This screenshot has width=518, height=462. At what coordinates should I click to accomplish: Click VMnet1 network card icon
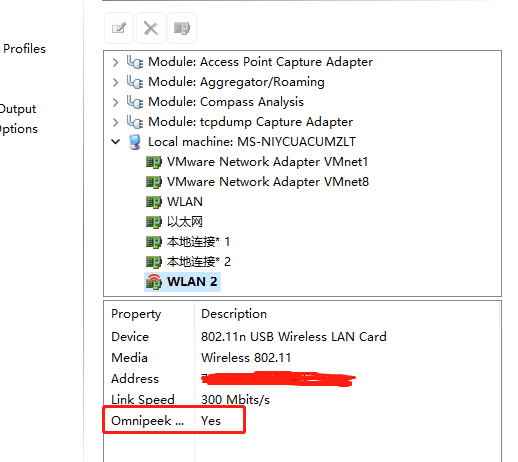(154, 162)
